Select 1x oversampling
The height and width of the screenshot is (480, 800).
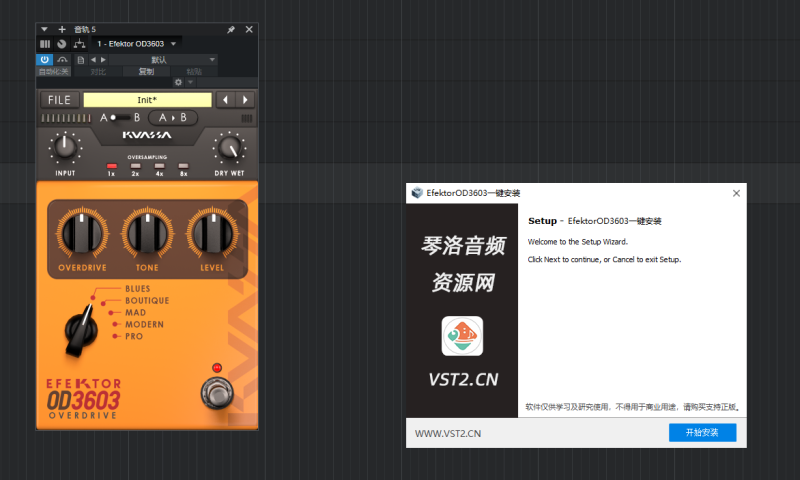click(x=112, y=166)
